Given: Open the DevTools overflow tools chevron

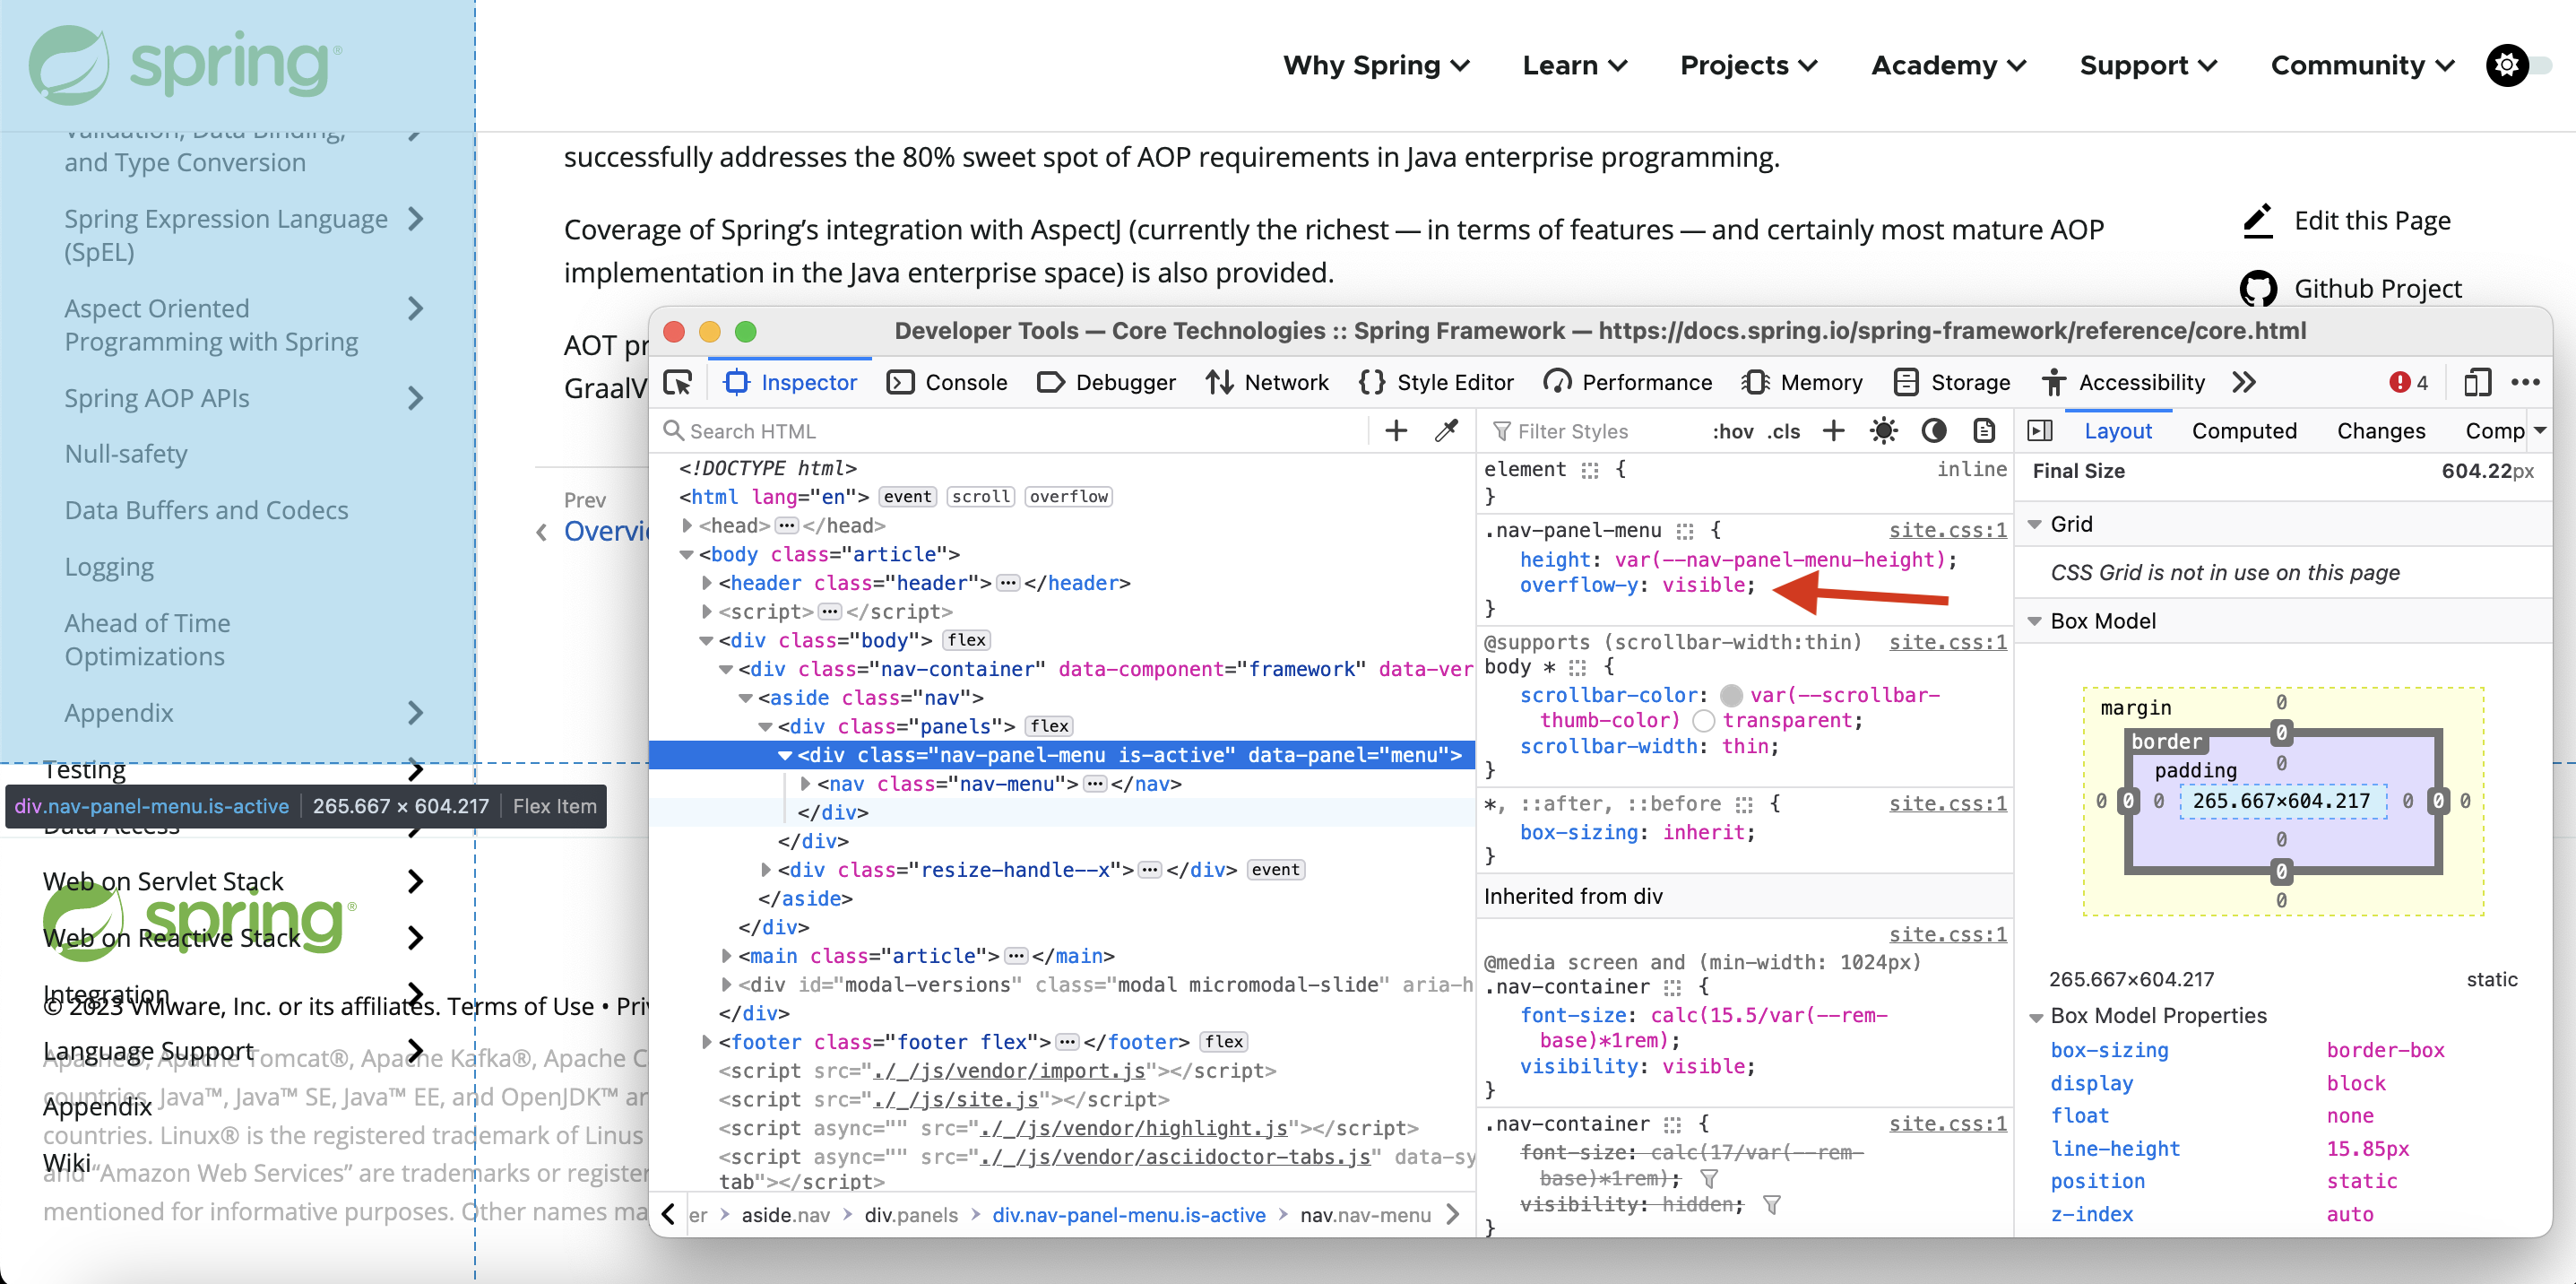Looking at the screenshot, I should click(x=2243, y=382).
